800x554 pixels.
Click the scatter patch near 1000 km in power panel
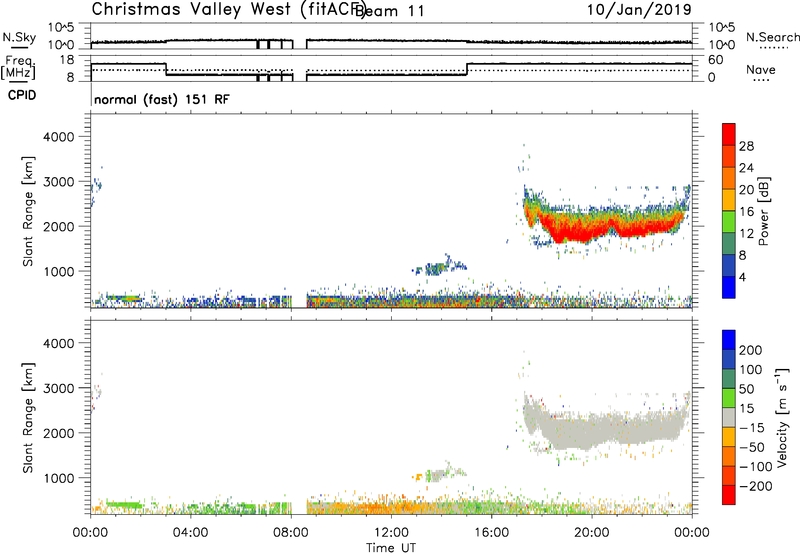[x=438, y=267]
